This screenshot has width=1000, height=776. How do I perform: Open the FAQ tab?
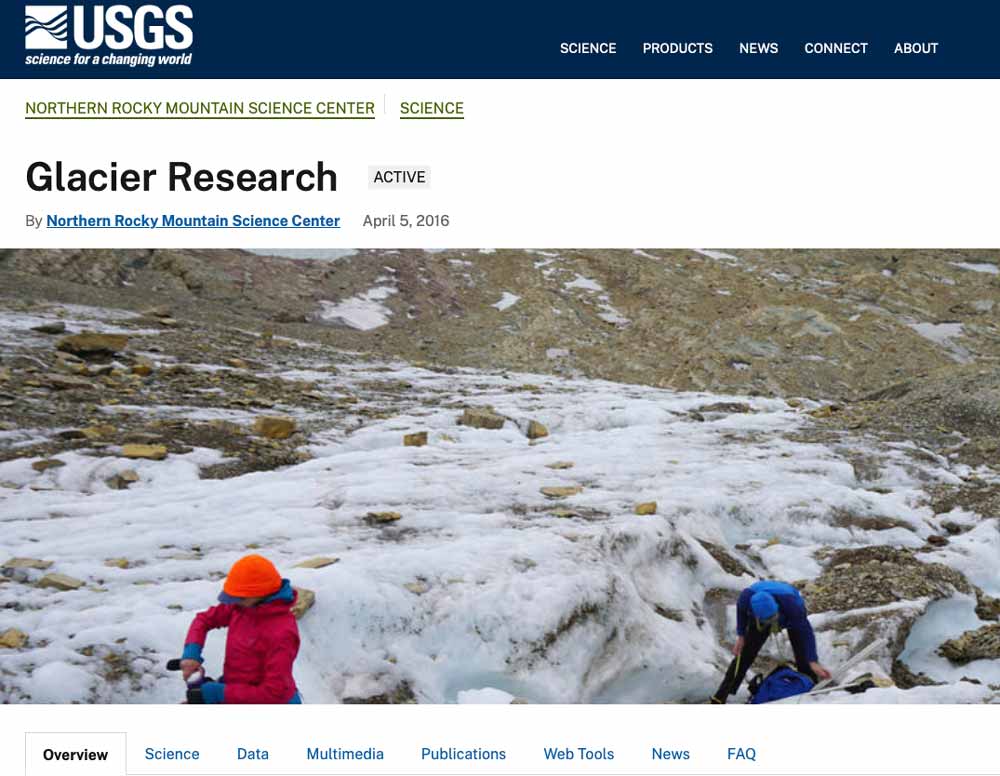point(741,754)
